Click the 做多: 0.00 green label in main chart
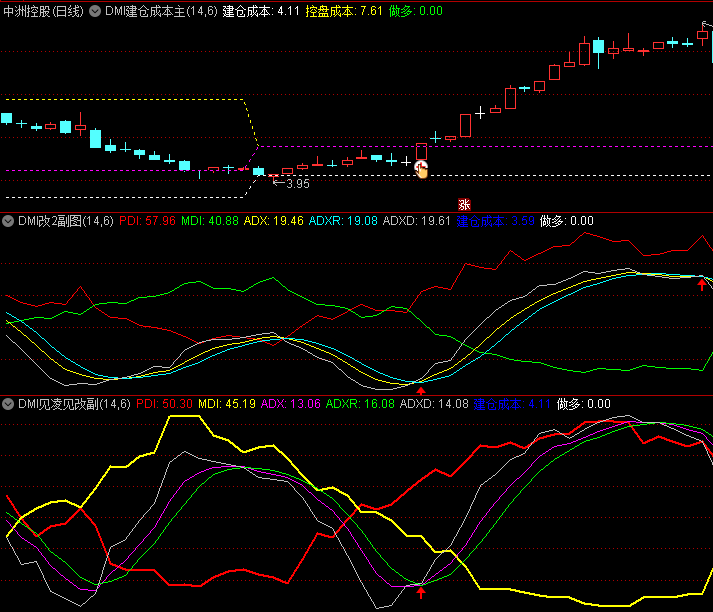Screen dimensions: 713x612 coord(416,11)
